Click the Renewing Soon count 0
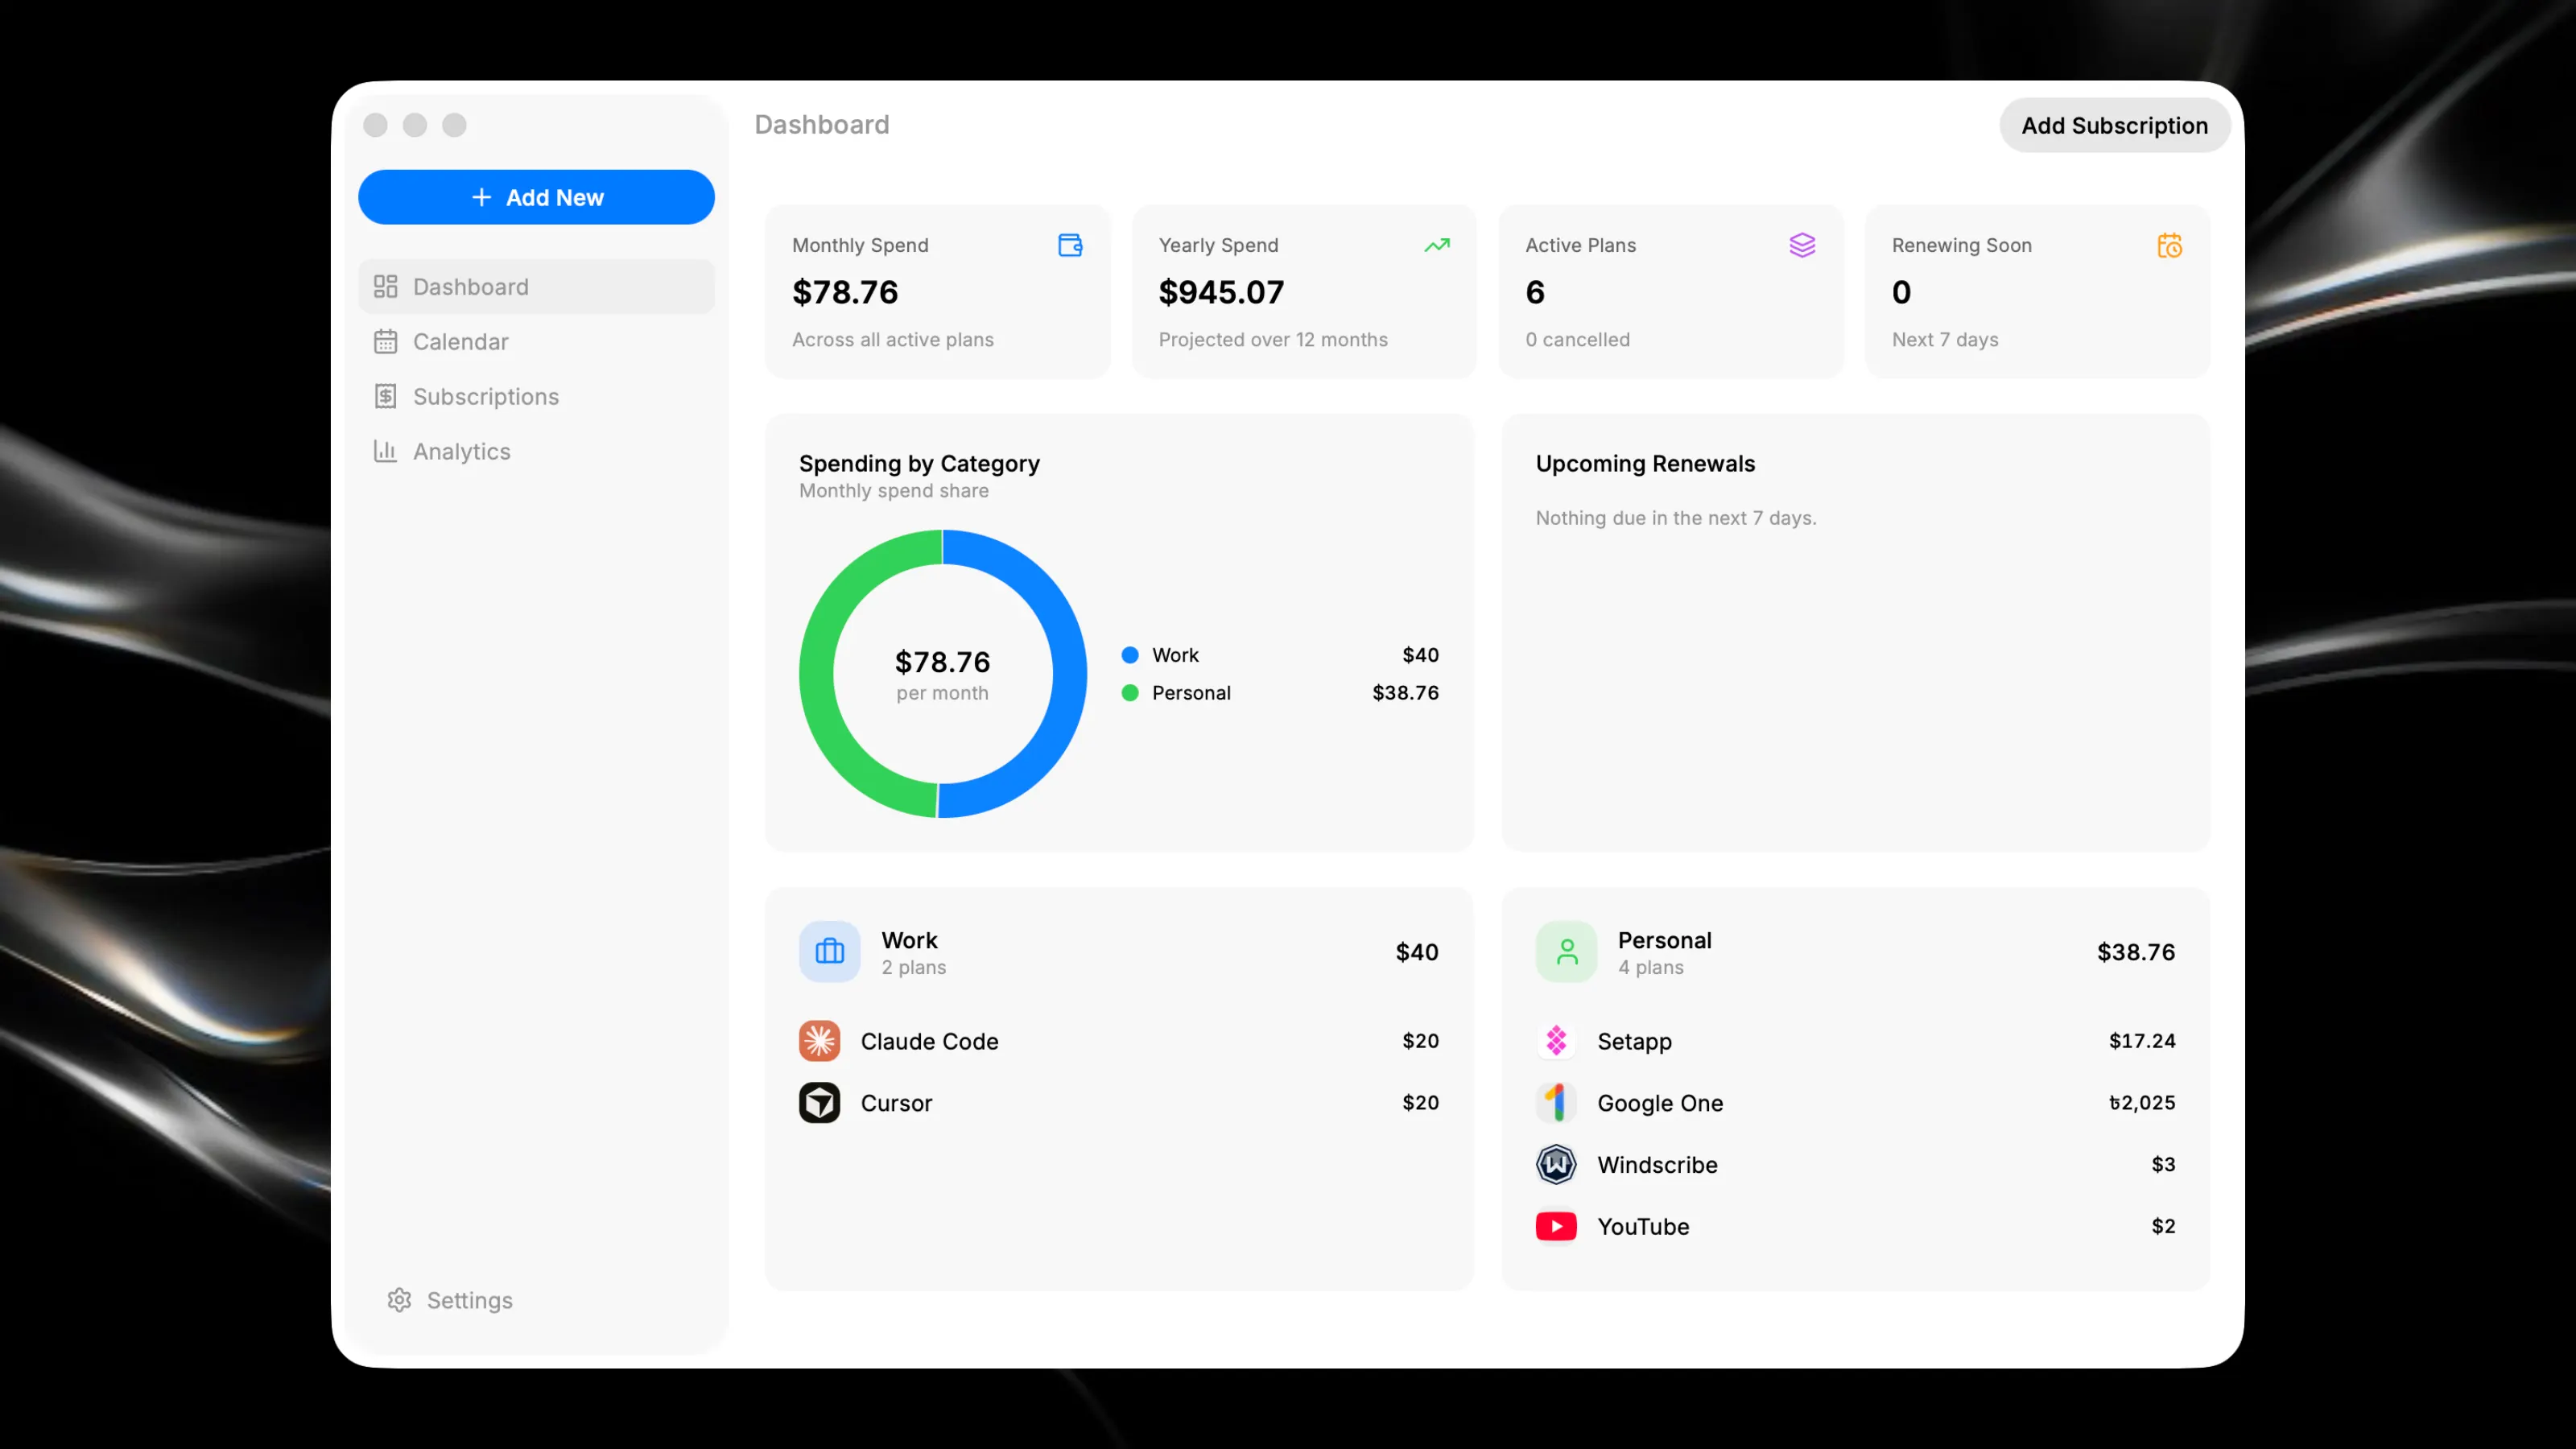 tap(1901, 292)
